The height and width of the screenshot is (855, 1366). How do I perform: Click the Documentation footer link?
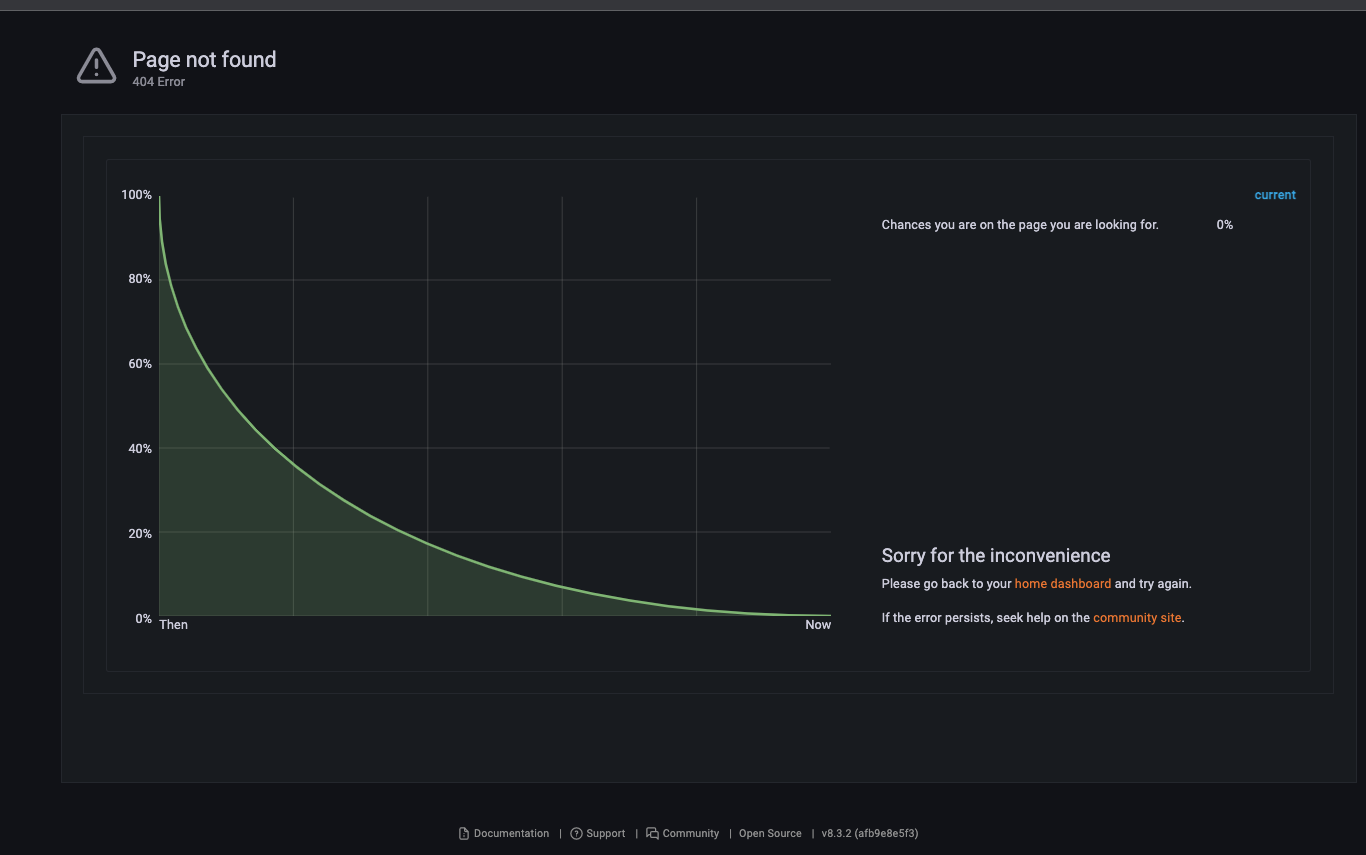point(511,833)
